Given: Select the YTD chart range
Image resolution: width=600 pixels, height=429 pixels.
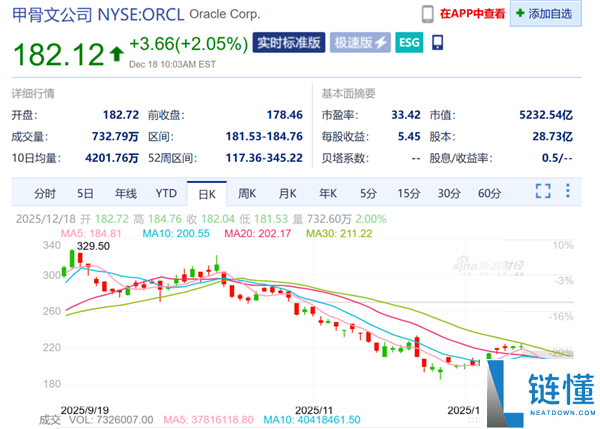Looking at the screenshot, I should pyautogui.click(x=166, y=192).
